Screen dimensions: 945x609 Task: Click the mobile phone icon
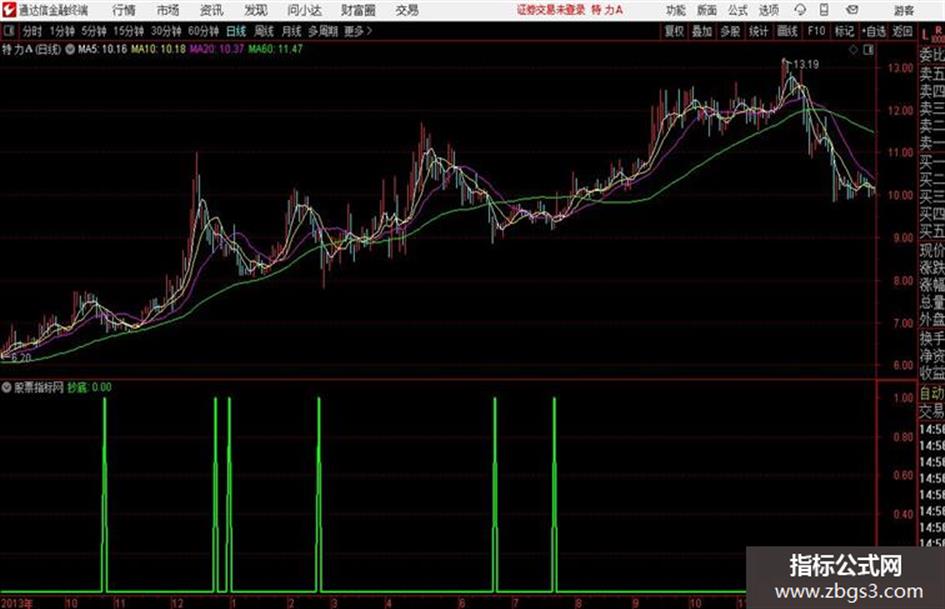pos(824,10)
